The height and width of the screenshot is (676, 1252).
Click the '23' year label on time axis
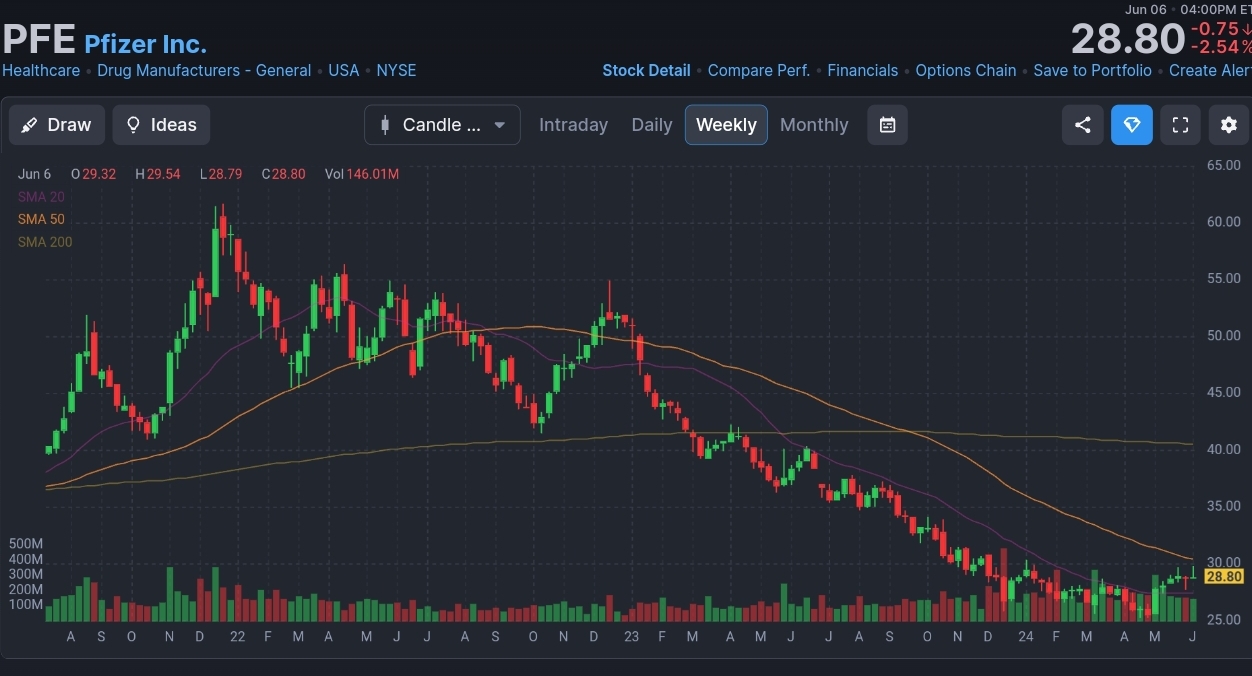(631, 636)
